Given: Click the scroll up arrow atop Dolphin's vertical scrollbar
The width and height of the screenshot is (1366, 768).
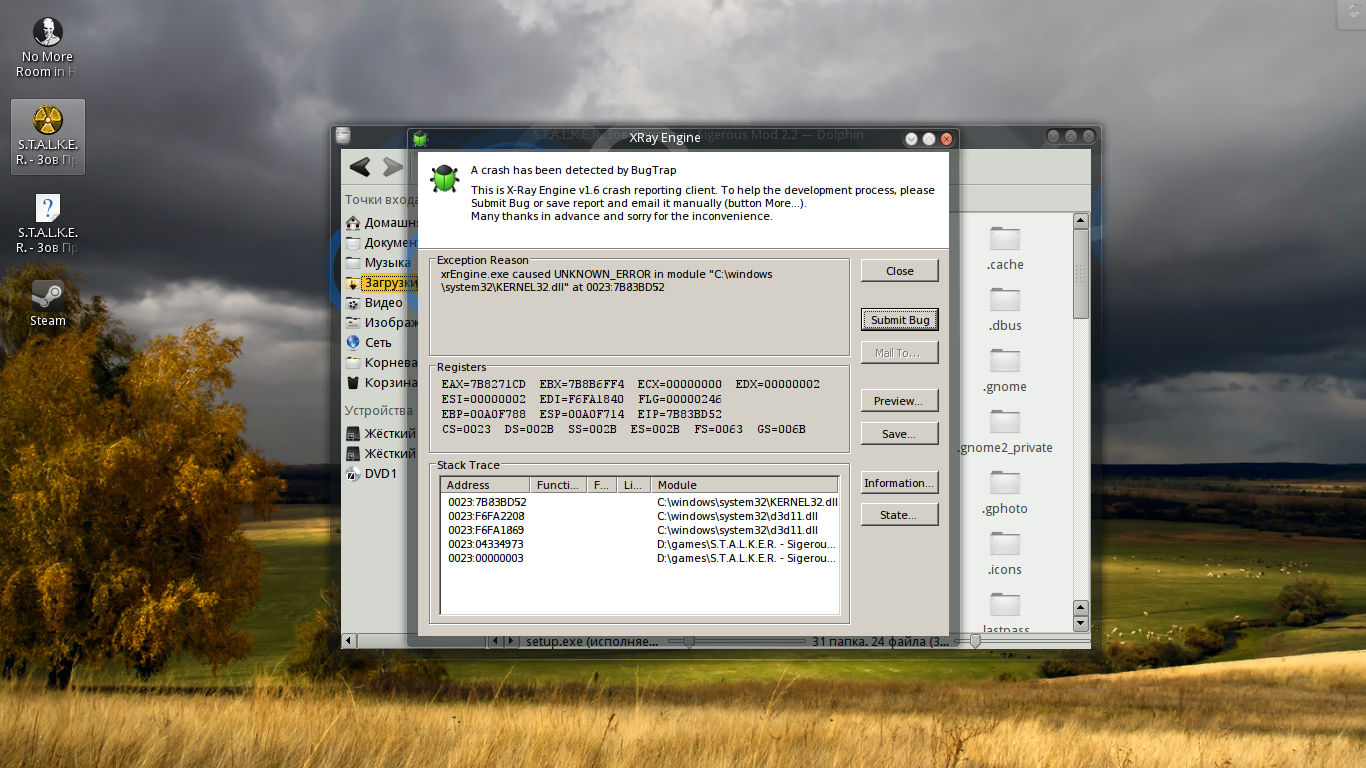Looking at the screenshot, I should coord(1080,220).
